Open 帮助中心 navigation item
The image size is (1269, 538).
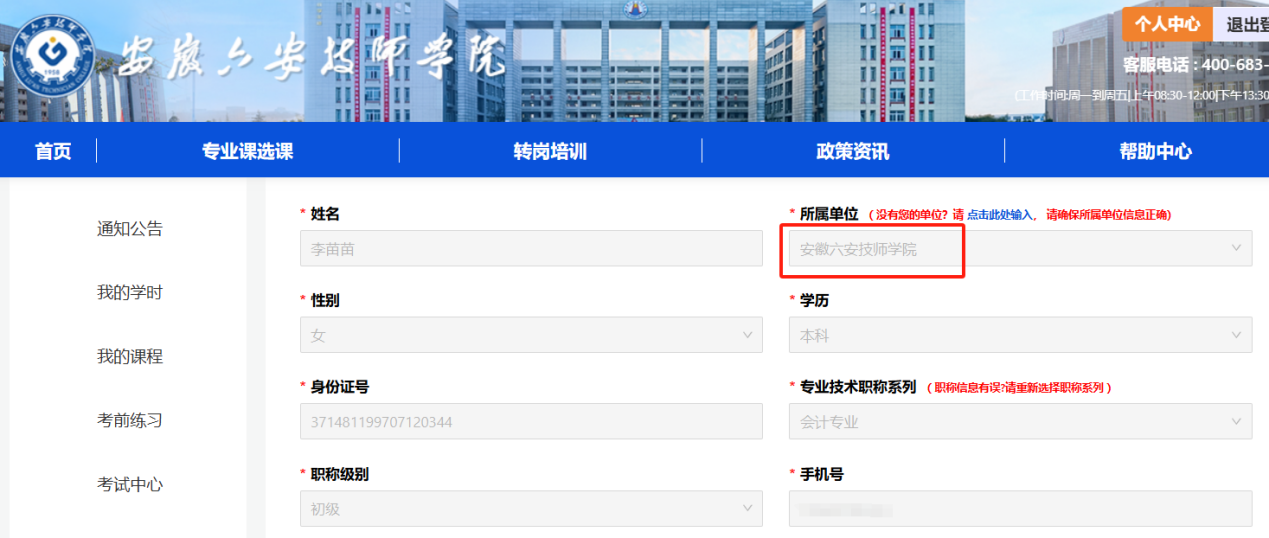pos(1155,151)
